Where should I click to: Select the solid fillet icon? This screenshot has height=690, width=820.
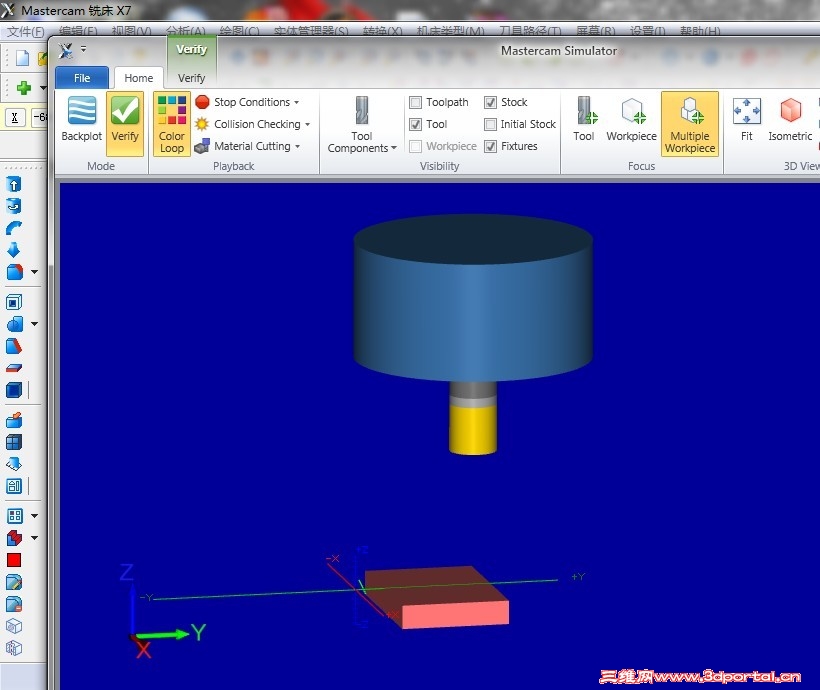coord(14,272)
